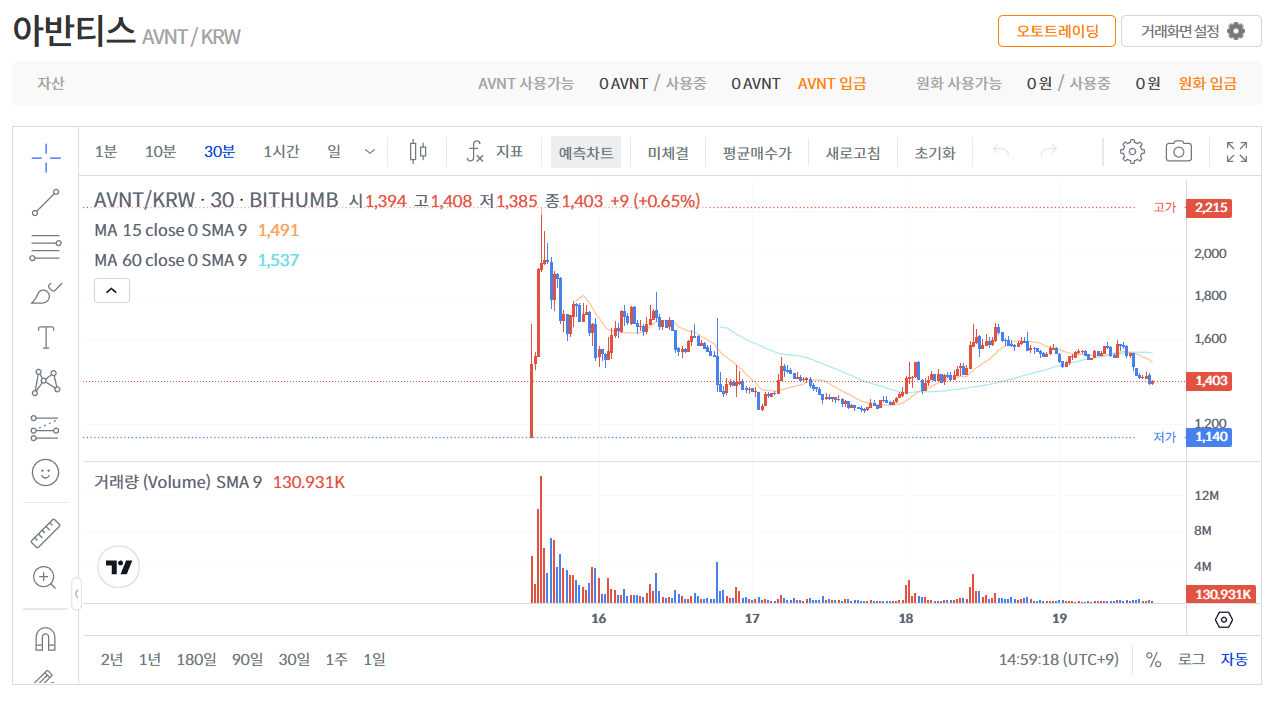Select the ruler measure tool

pos(45,533)
